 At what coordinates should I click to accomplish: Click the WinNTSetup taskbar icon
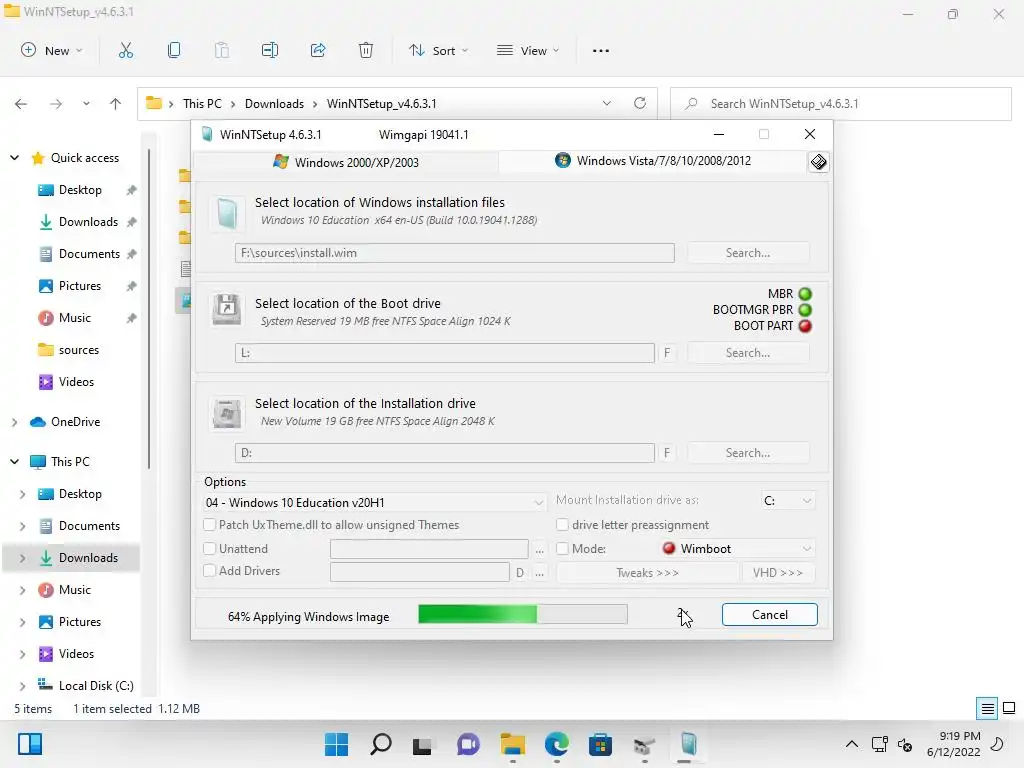click(x=688, y=744)
